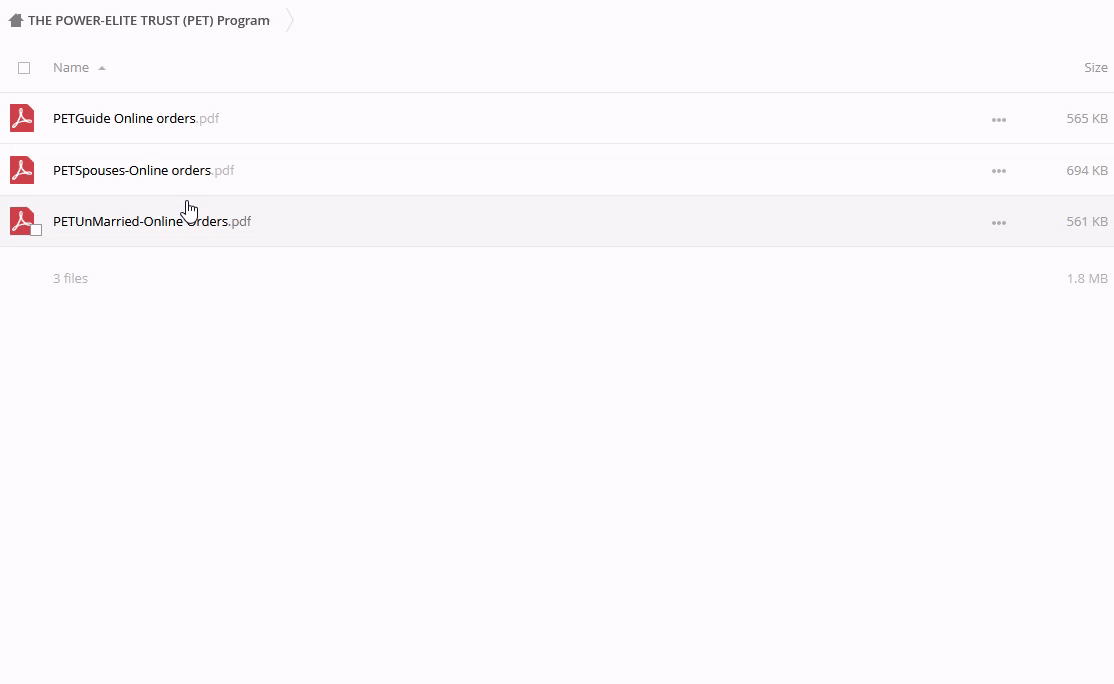Open PDF icon for PETGuide Online orders
The image size is (1114, 684).
(x=22, y=118)
